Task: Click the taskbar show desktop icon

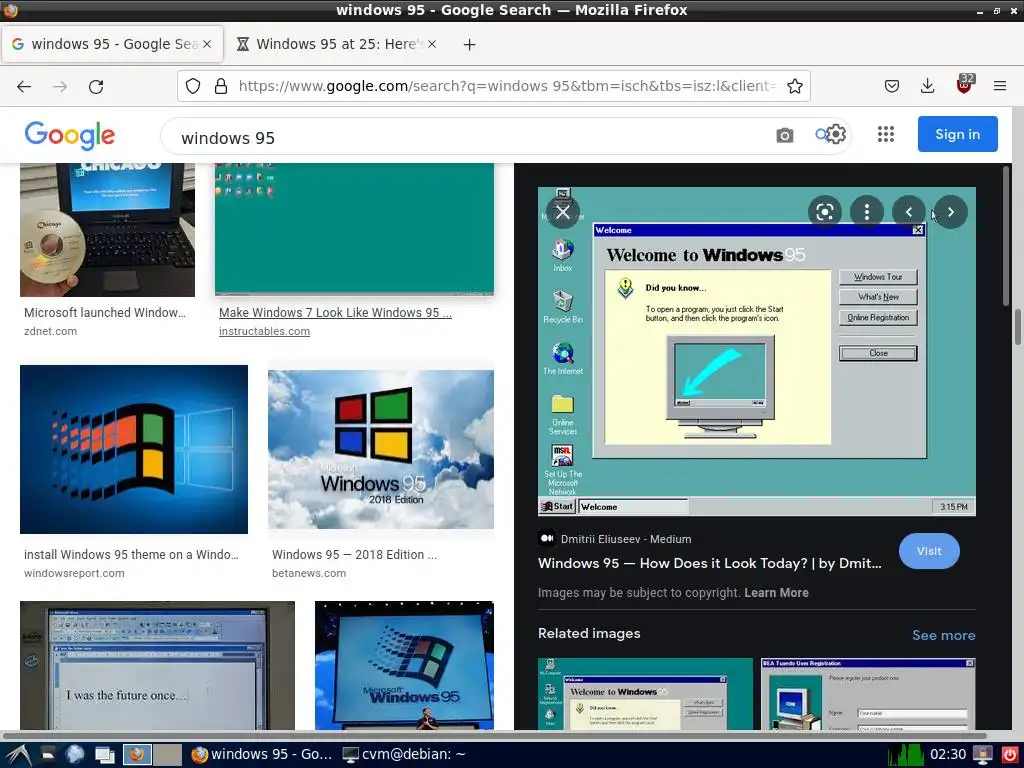Action: (x=48, y=755)
